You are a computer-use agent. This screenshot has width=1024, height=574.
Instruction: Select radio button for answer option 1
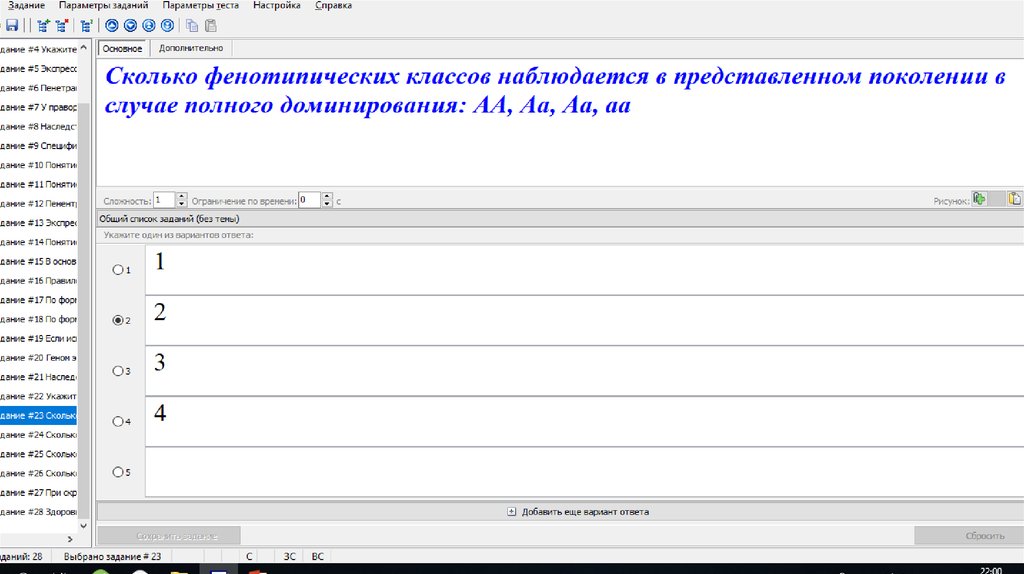118,270
